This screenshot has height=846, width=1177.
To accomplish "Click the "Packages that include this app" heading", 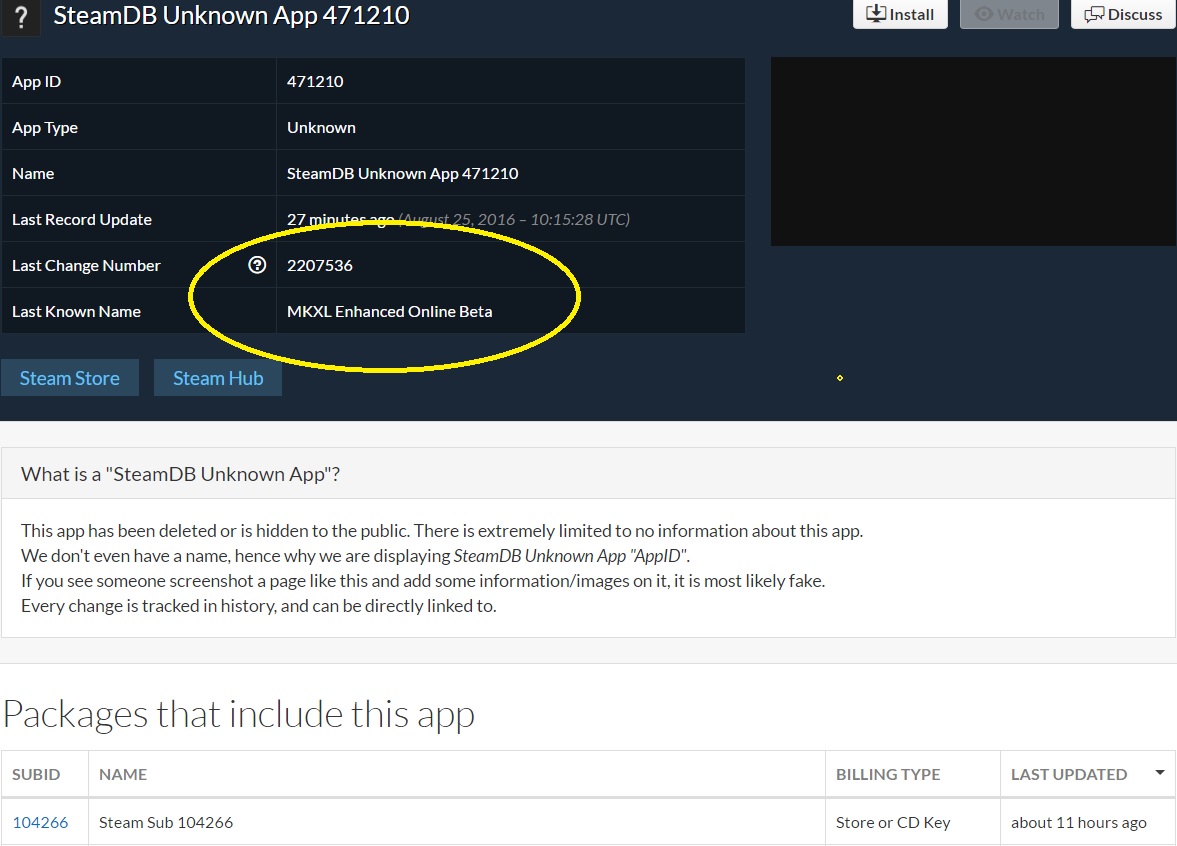I will click(239, 714).
